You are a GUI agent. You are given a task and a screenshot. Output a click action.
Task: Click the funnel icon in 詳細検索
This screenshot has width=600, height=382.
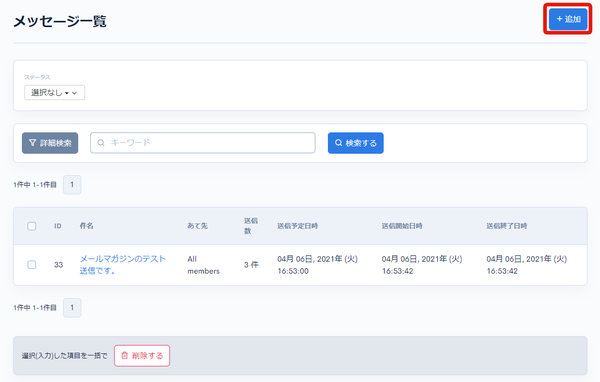pyautogui.click(x=33, y=143)
